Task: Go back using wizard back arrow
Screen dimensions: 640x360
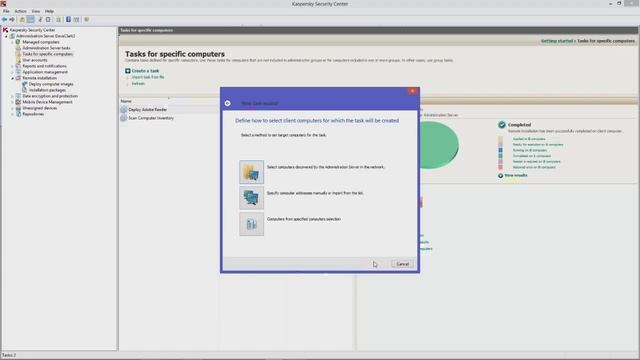Action: click(x=228, y=103)
